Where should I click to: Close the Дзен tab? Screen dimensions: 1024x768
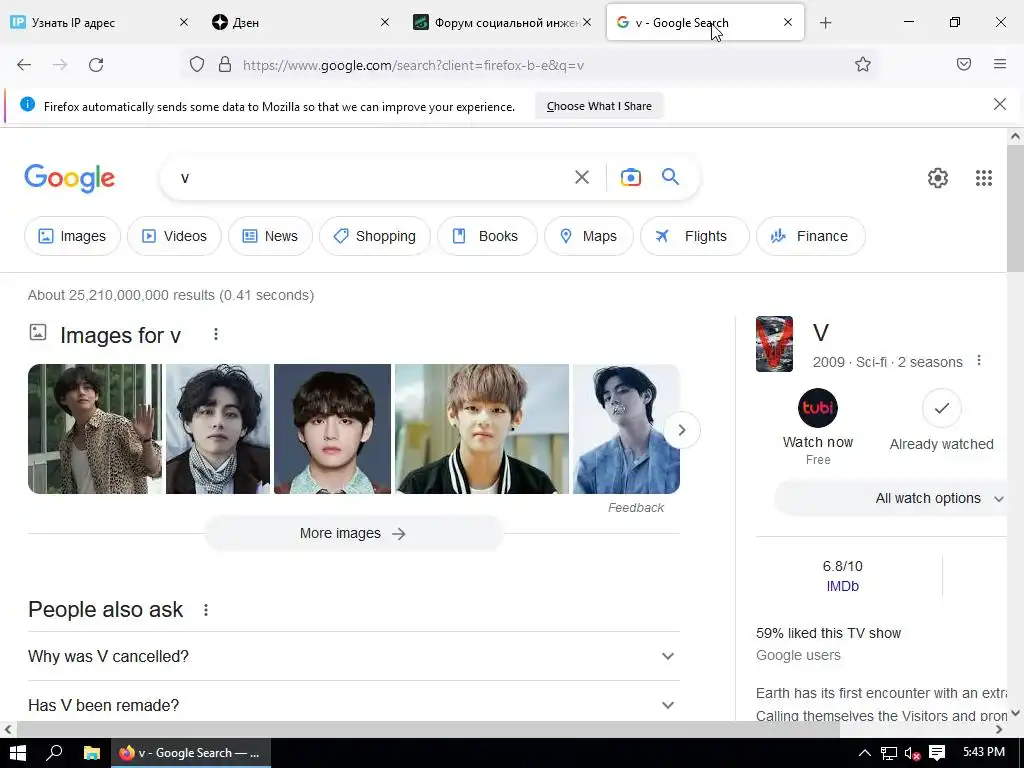[x=385, y=22]
